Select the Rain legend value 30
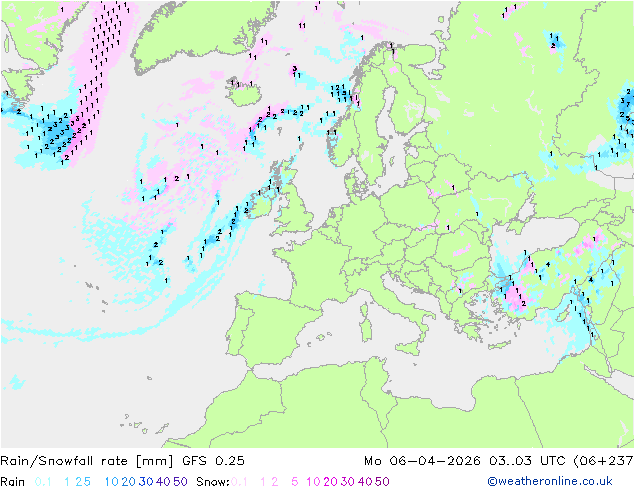 pos(146,482)
